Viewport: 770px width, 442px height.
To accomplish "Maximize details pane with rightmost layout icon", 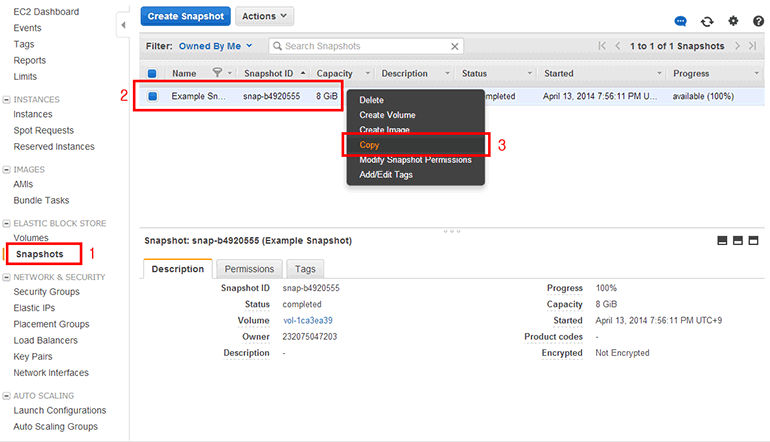I will click(x=754, y=241).
